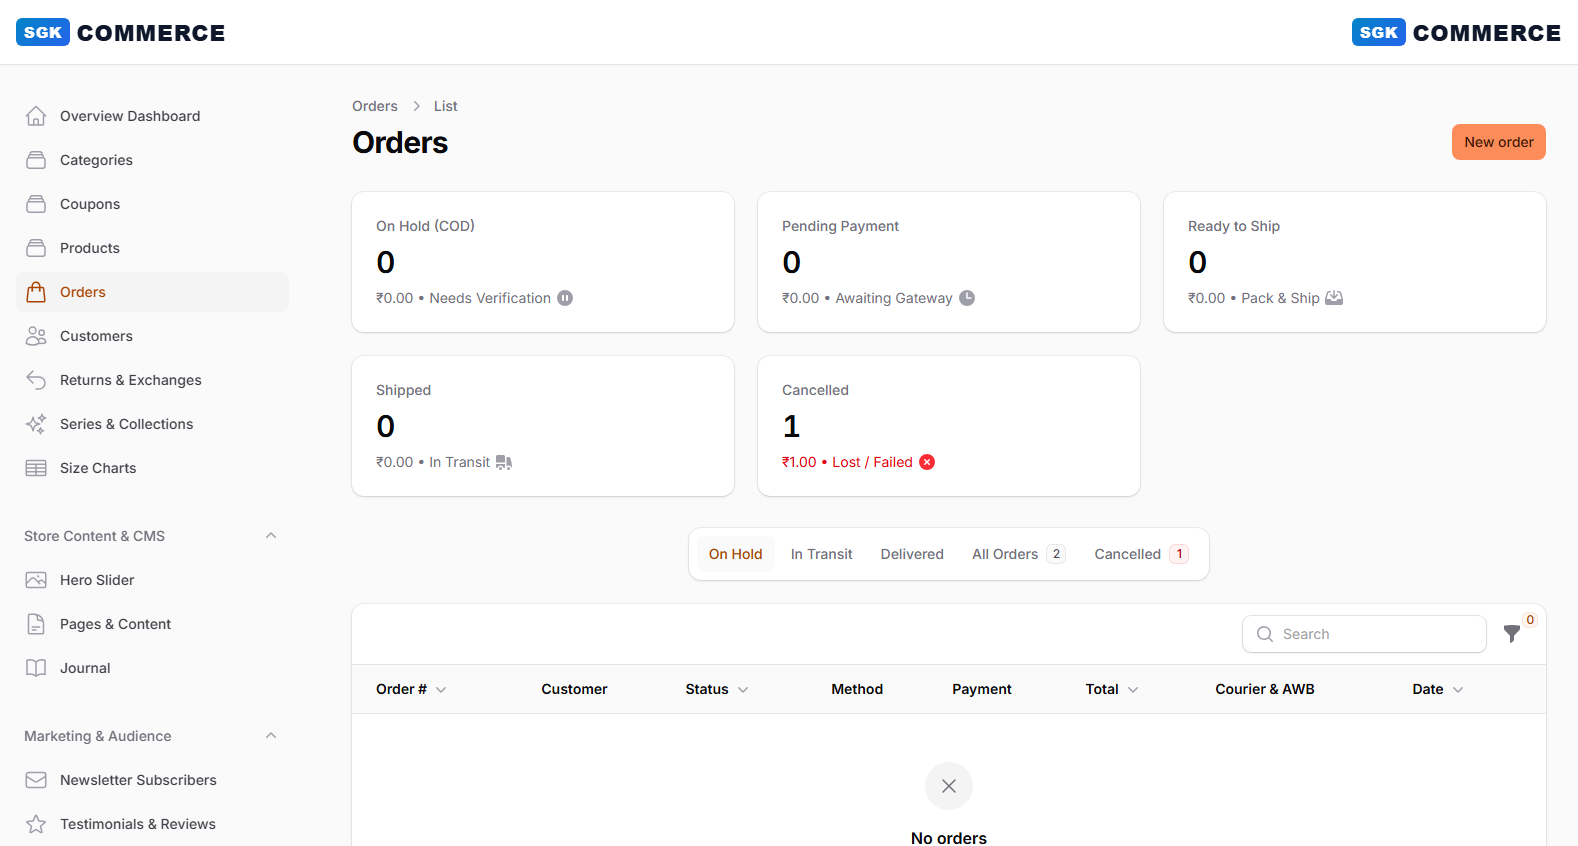Click the Newsletter Subscribers envelope icon

tap(36, 780)
